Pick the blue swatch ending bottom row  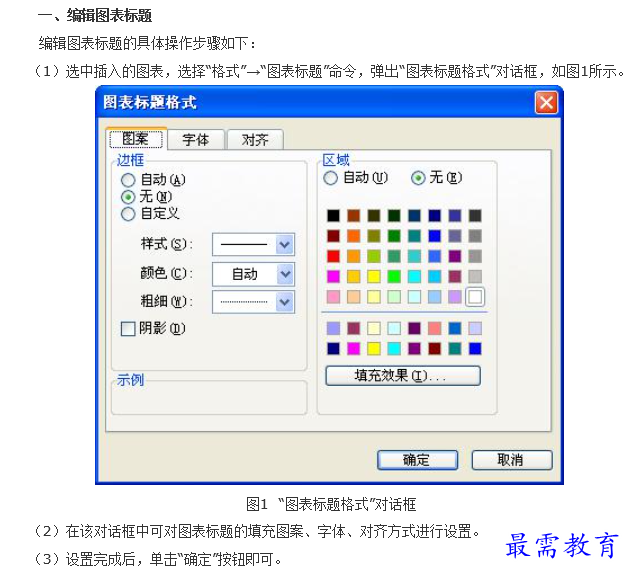click(x=475, y=349)
